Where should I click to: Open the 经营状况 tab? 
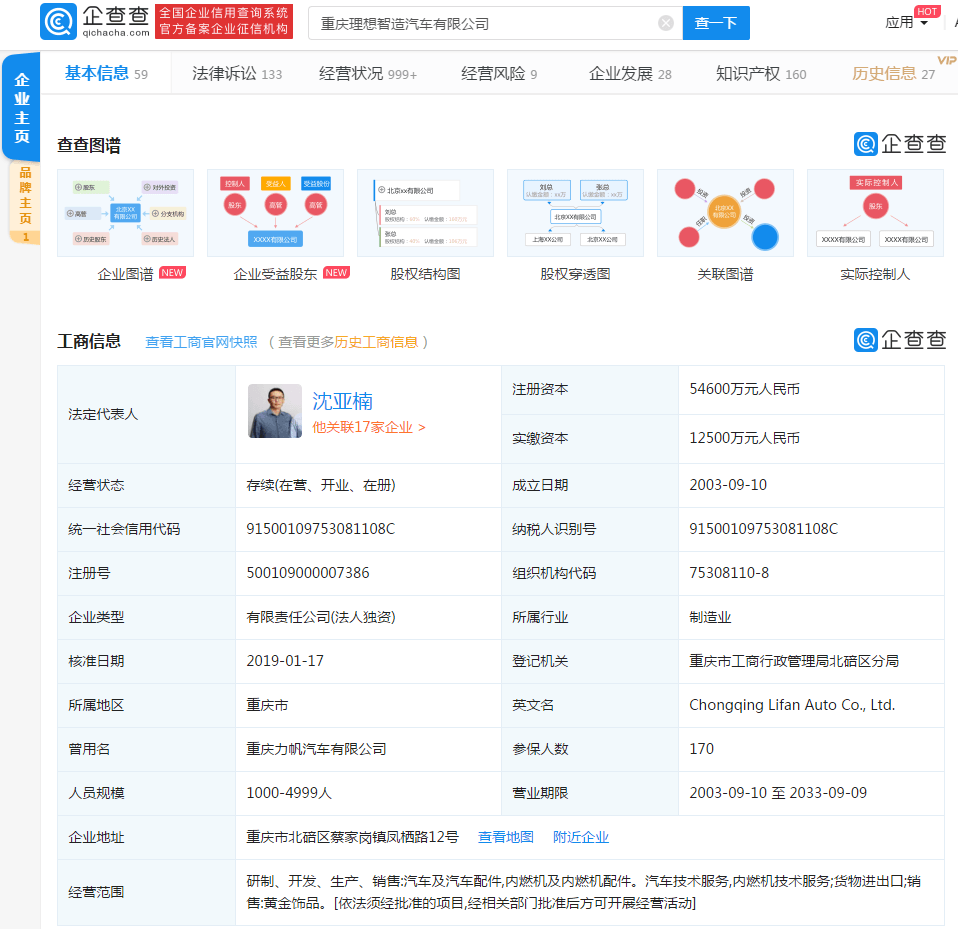[368, 73]
